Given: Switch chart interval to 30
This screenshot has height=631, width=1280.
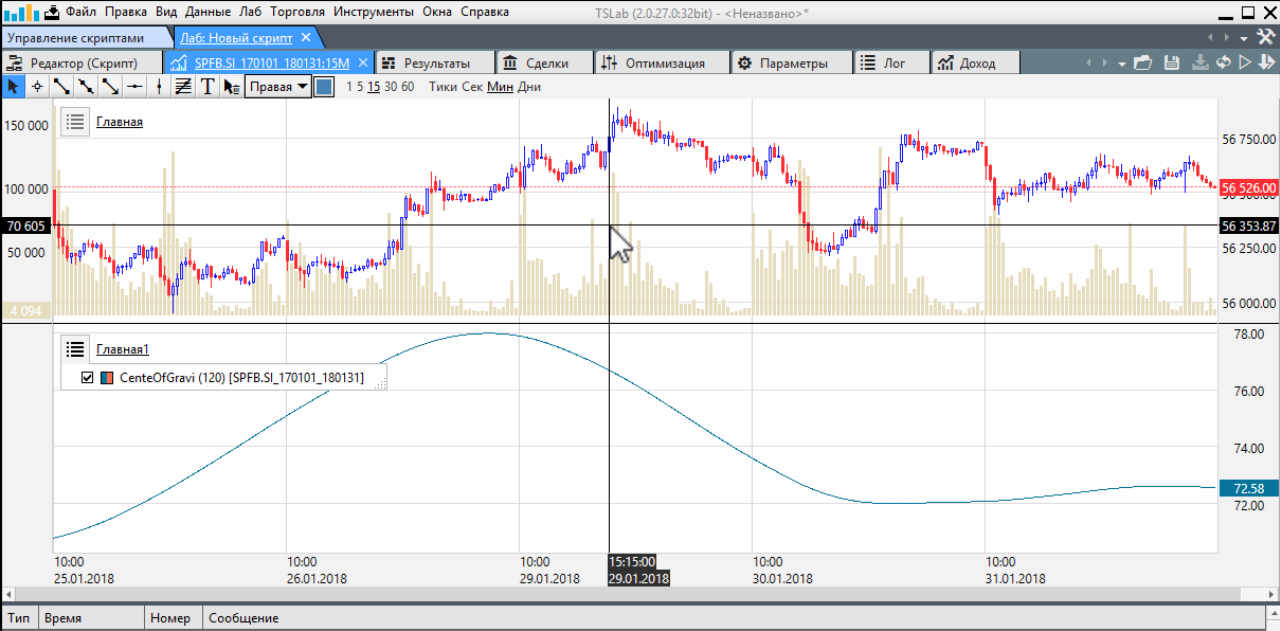Looking at the screenshot, I should tap(390, 87).
